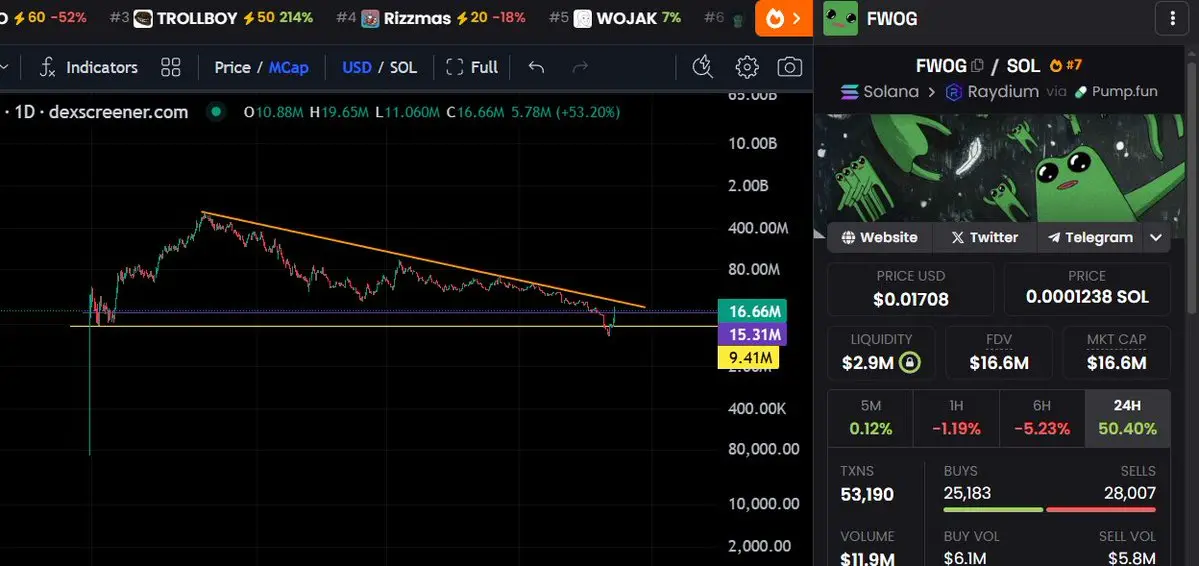This screenshot has height=566, width=1199.
Task: Click the SELLS 28,007 value
Action: coord(1129,493)
